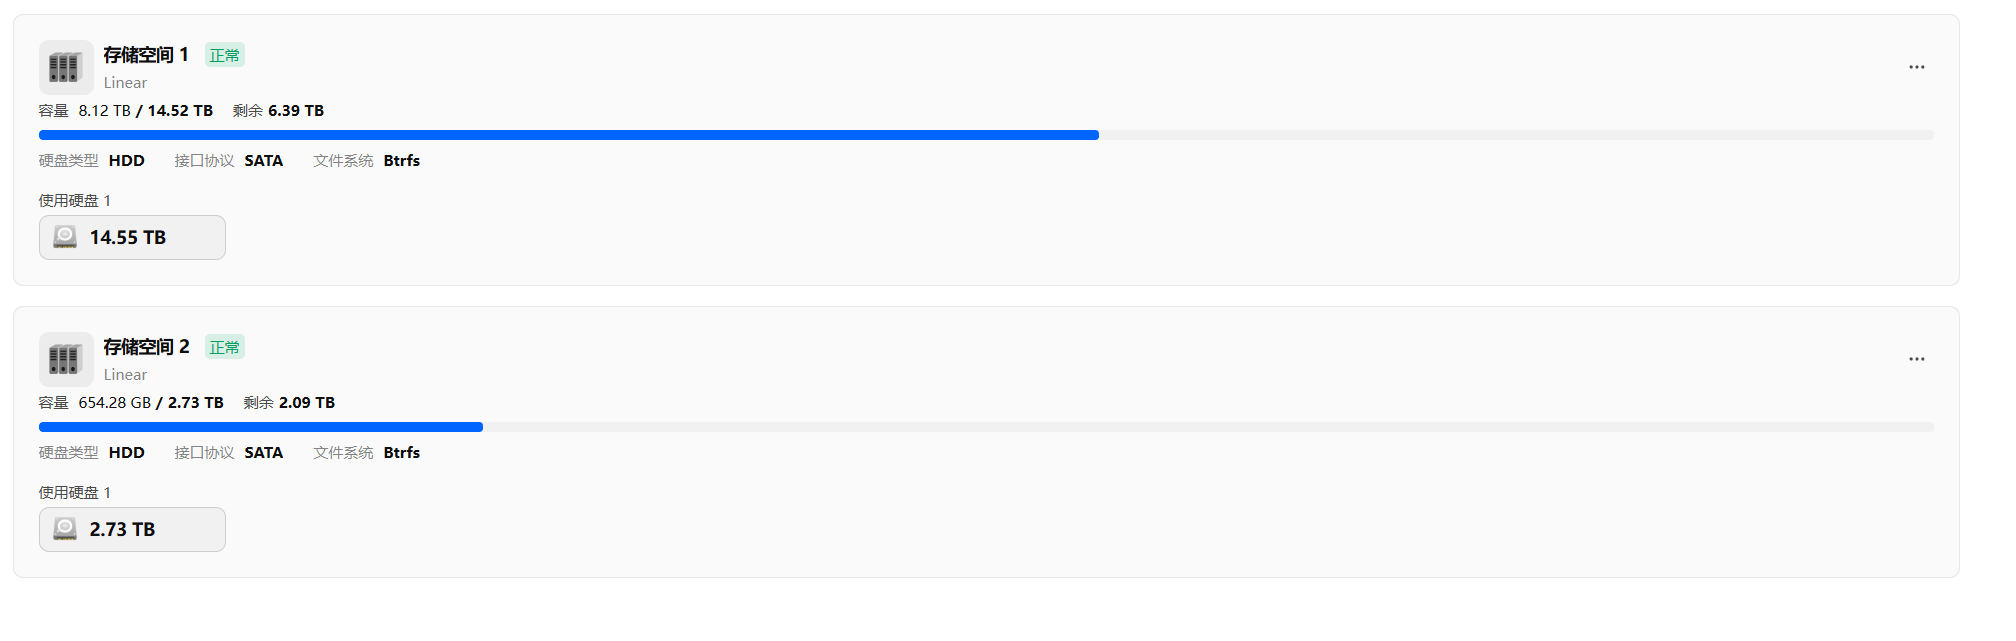
Task: Select the 14.55 TB disk button
Action: coord(132,238)
